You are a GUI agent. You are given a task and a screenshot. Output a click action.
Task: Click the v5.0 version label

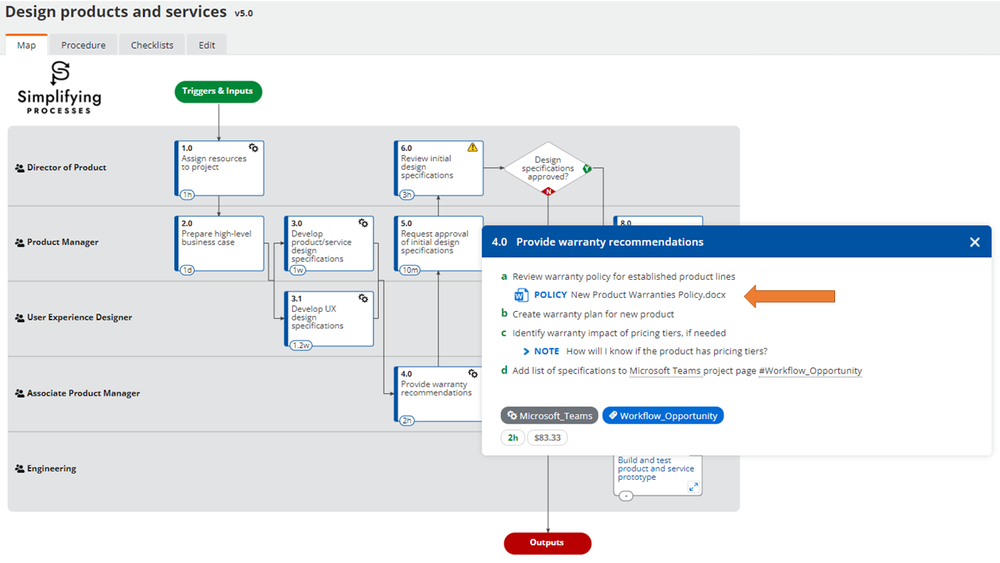(x=244, y=13)
